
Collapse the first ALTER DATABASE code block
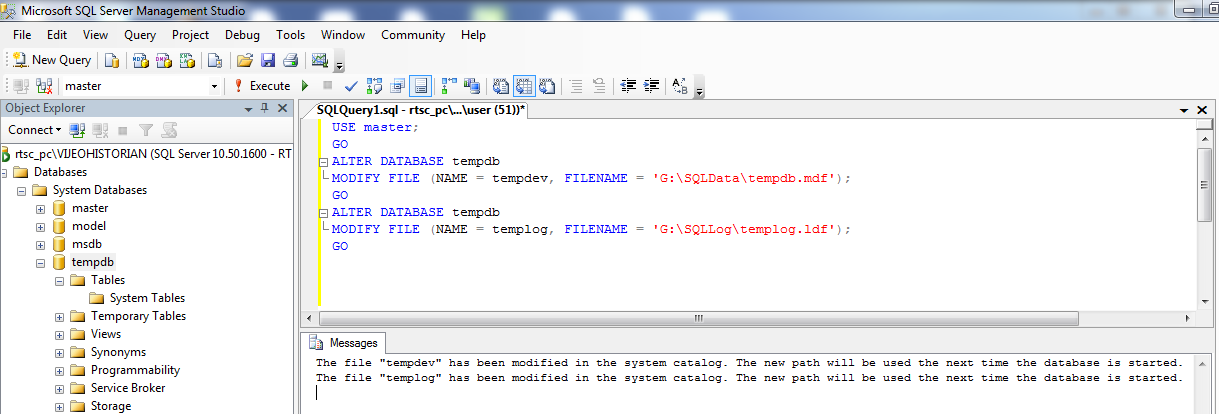point(323,161)
